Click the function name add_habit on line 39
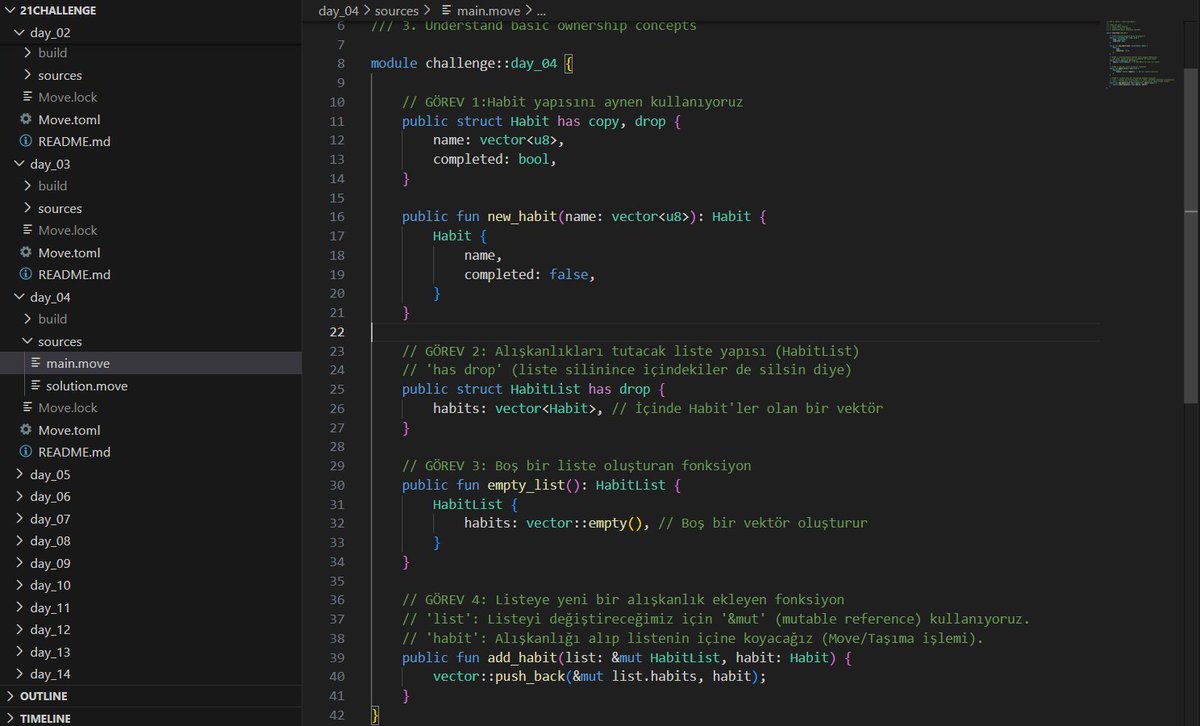This screenshot has height=726, width=1200. pyautogui.click(x=522, y=658)
